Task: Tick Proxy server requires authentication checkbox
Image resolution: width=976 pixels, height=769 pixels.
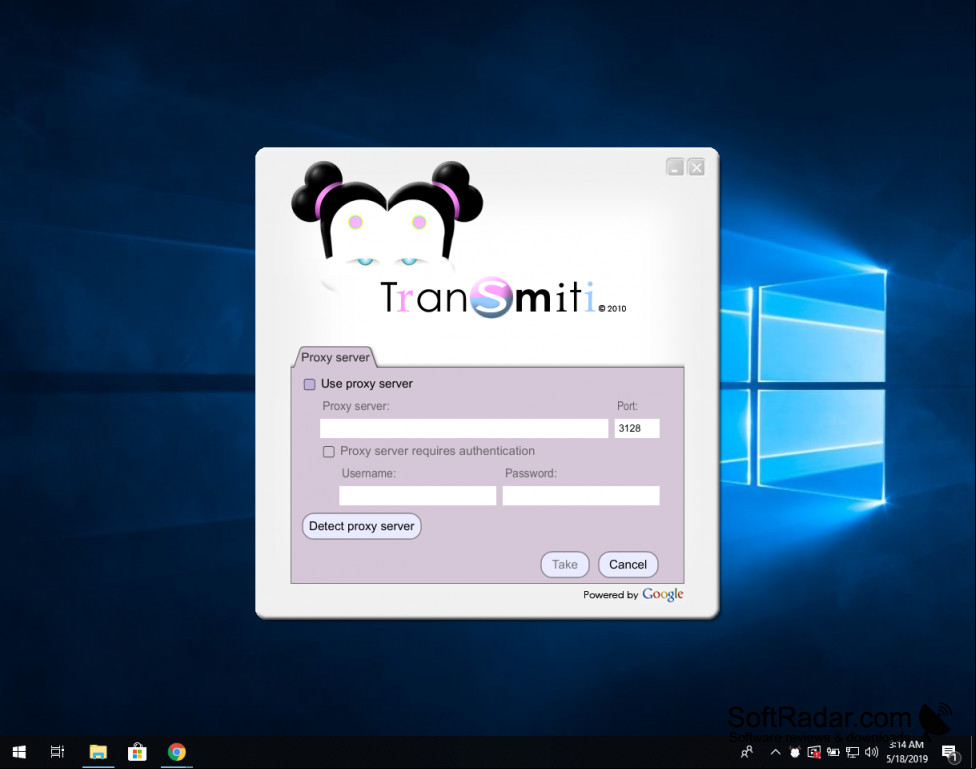Action: (329, 451)
